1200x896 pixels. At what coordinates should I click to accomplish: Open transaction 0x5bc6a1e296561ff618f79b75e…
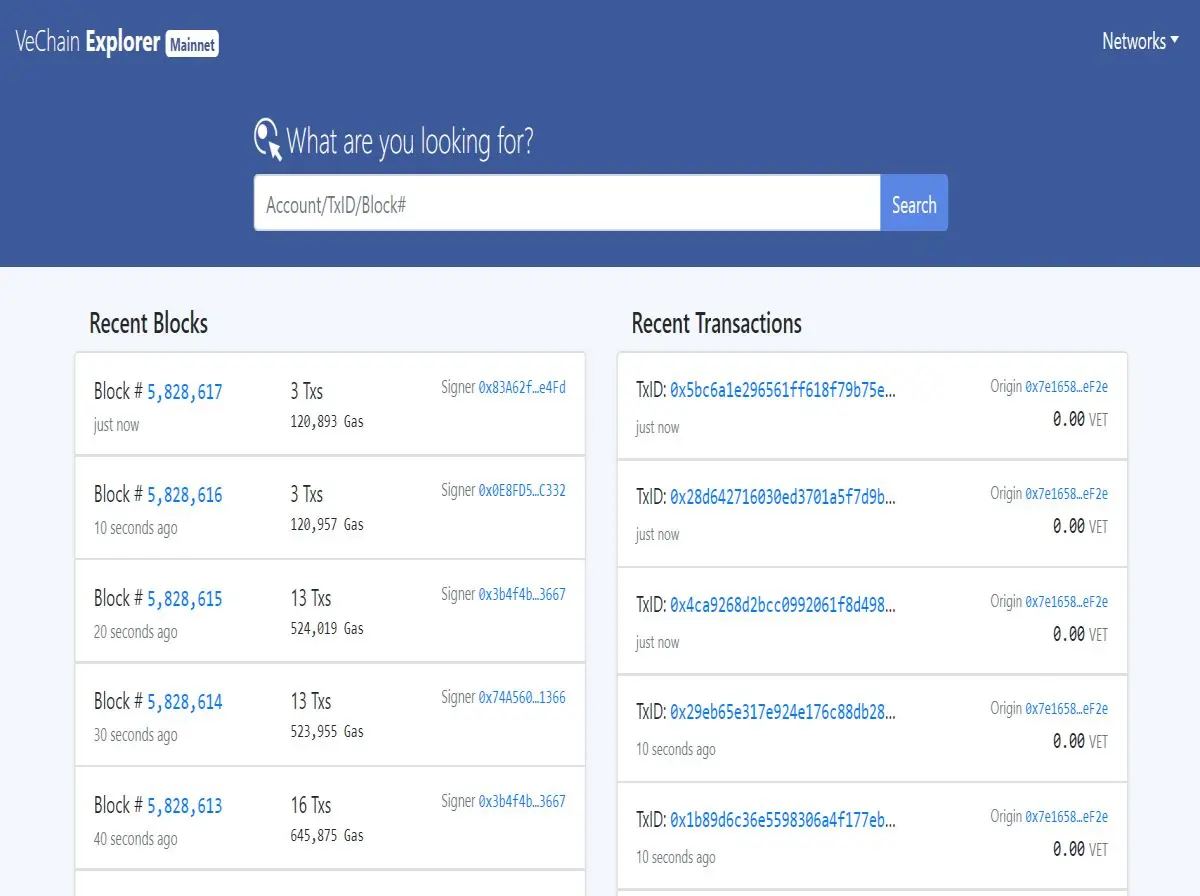click(783, 390)
